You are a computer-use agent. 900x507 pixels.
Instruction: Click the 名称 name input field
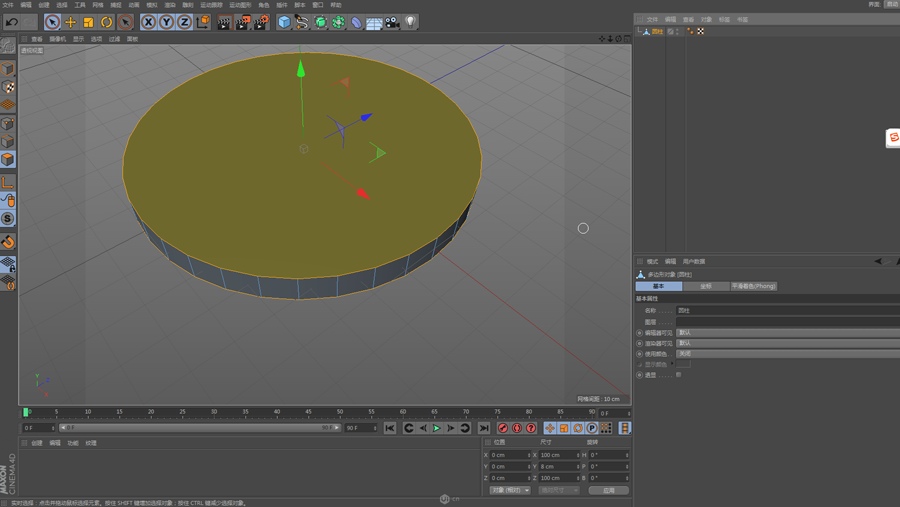tap(788, 311)
